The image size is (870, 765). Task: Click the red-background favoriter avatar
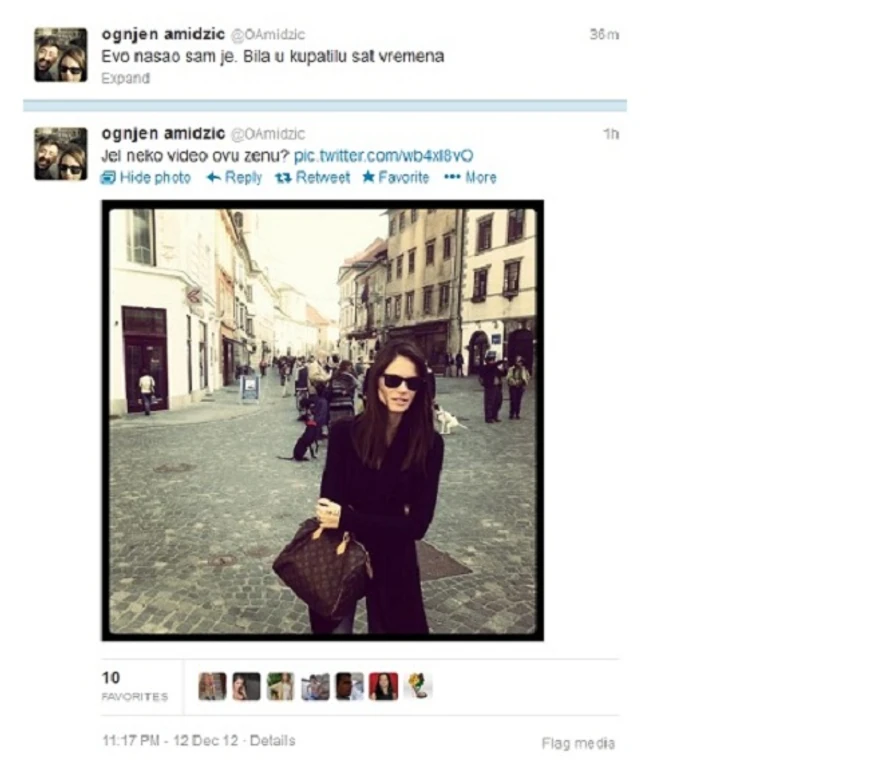(384, 686)
